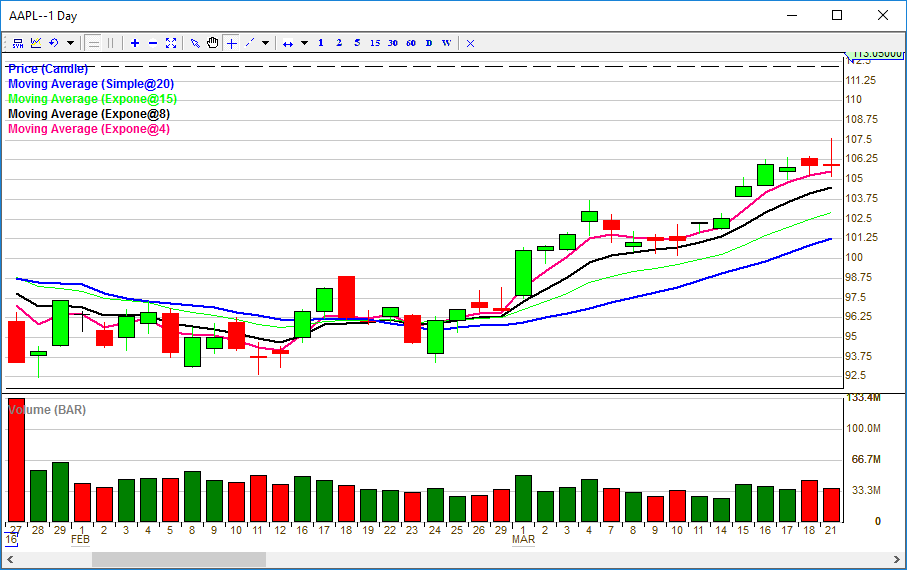Switch to daily (D) interval
Viewport: 907px width, 570px height.
pyautogui.click(x=429, y=43)
